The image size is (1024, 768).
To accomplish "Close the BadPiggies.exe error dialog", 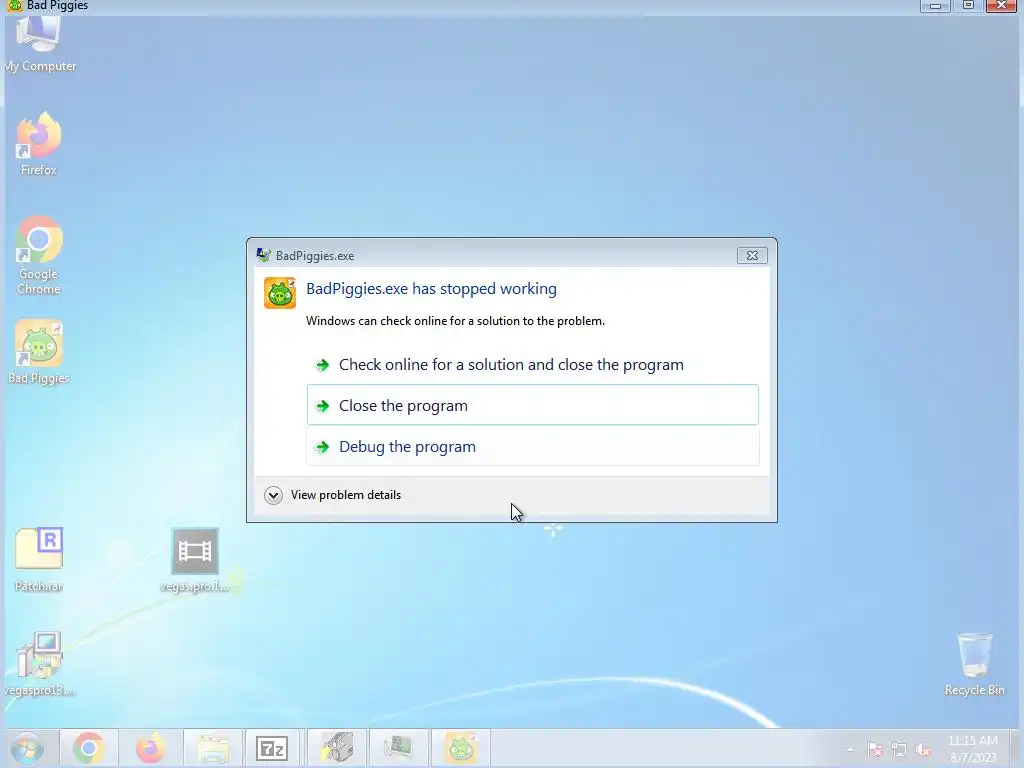I will point(752,255).
